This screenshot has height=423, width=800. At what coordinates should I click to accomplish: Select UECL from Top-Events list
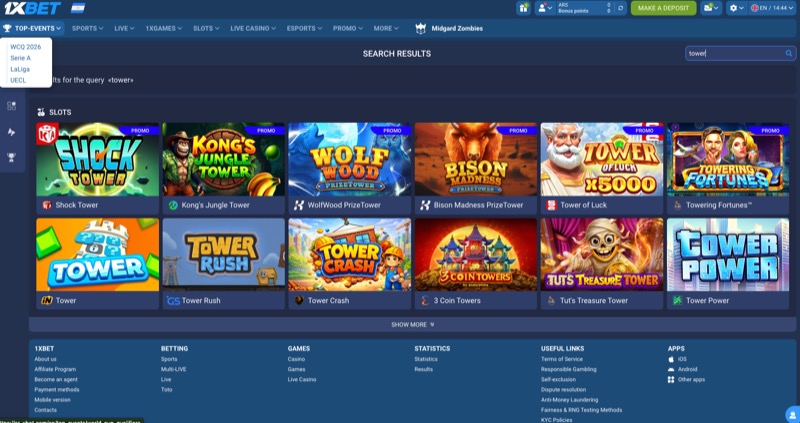[18, 81]
